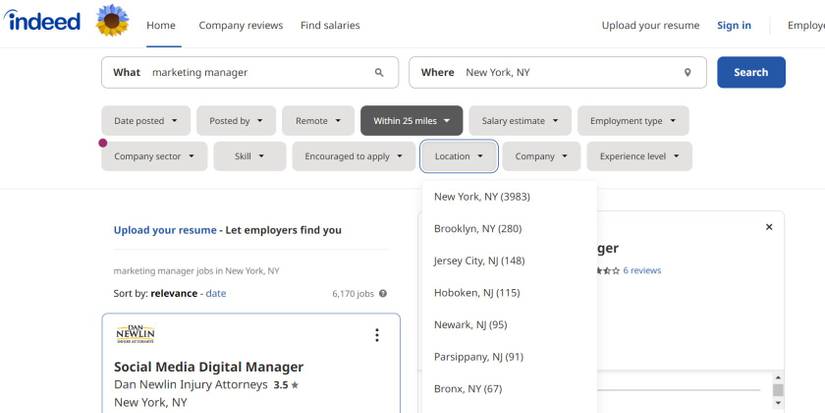825x413 pixels.
Task: Close the job details panel with the X
Action: click(769, 227)
